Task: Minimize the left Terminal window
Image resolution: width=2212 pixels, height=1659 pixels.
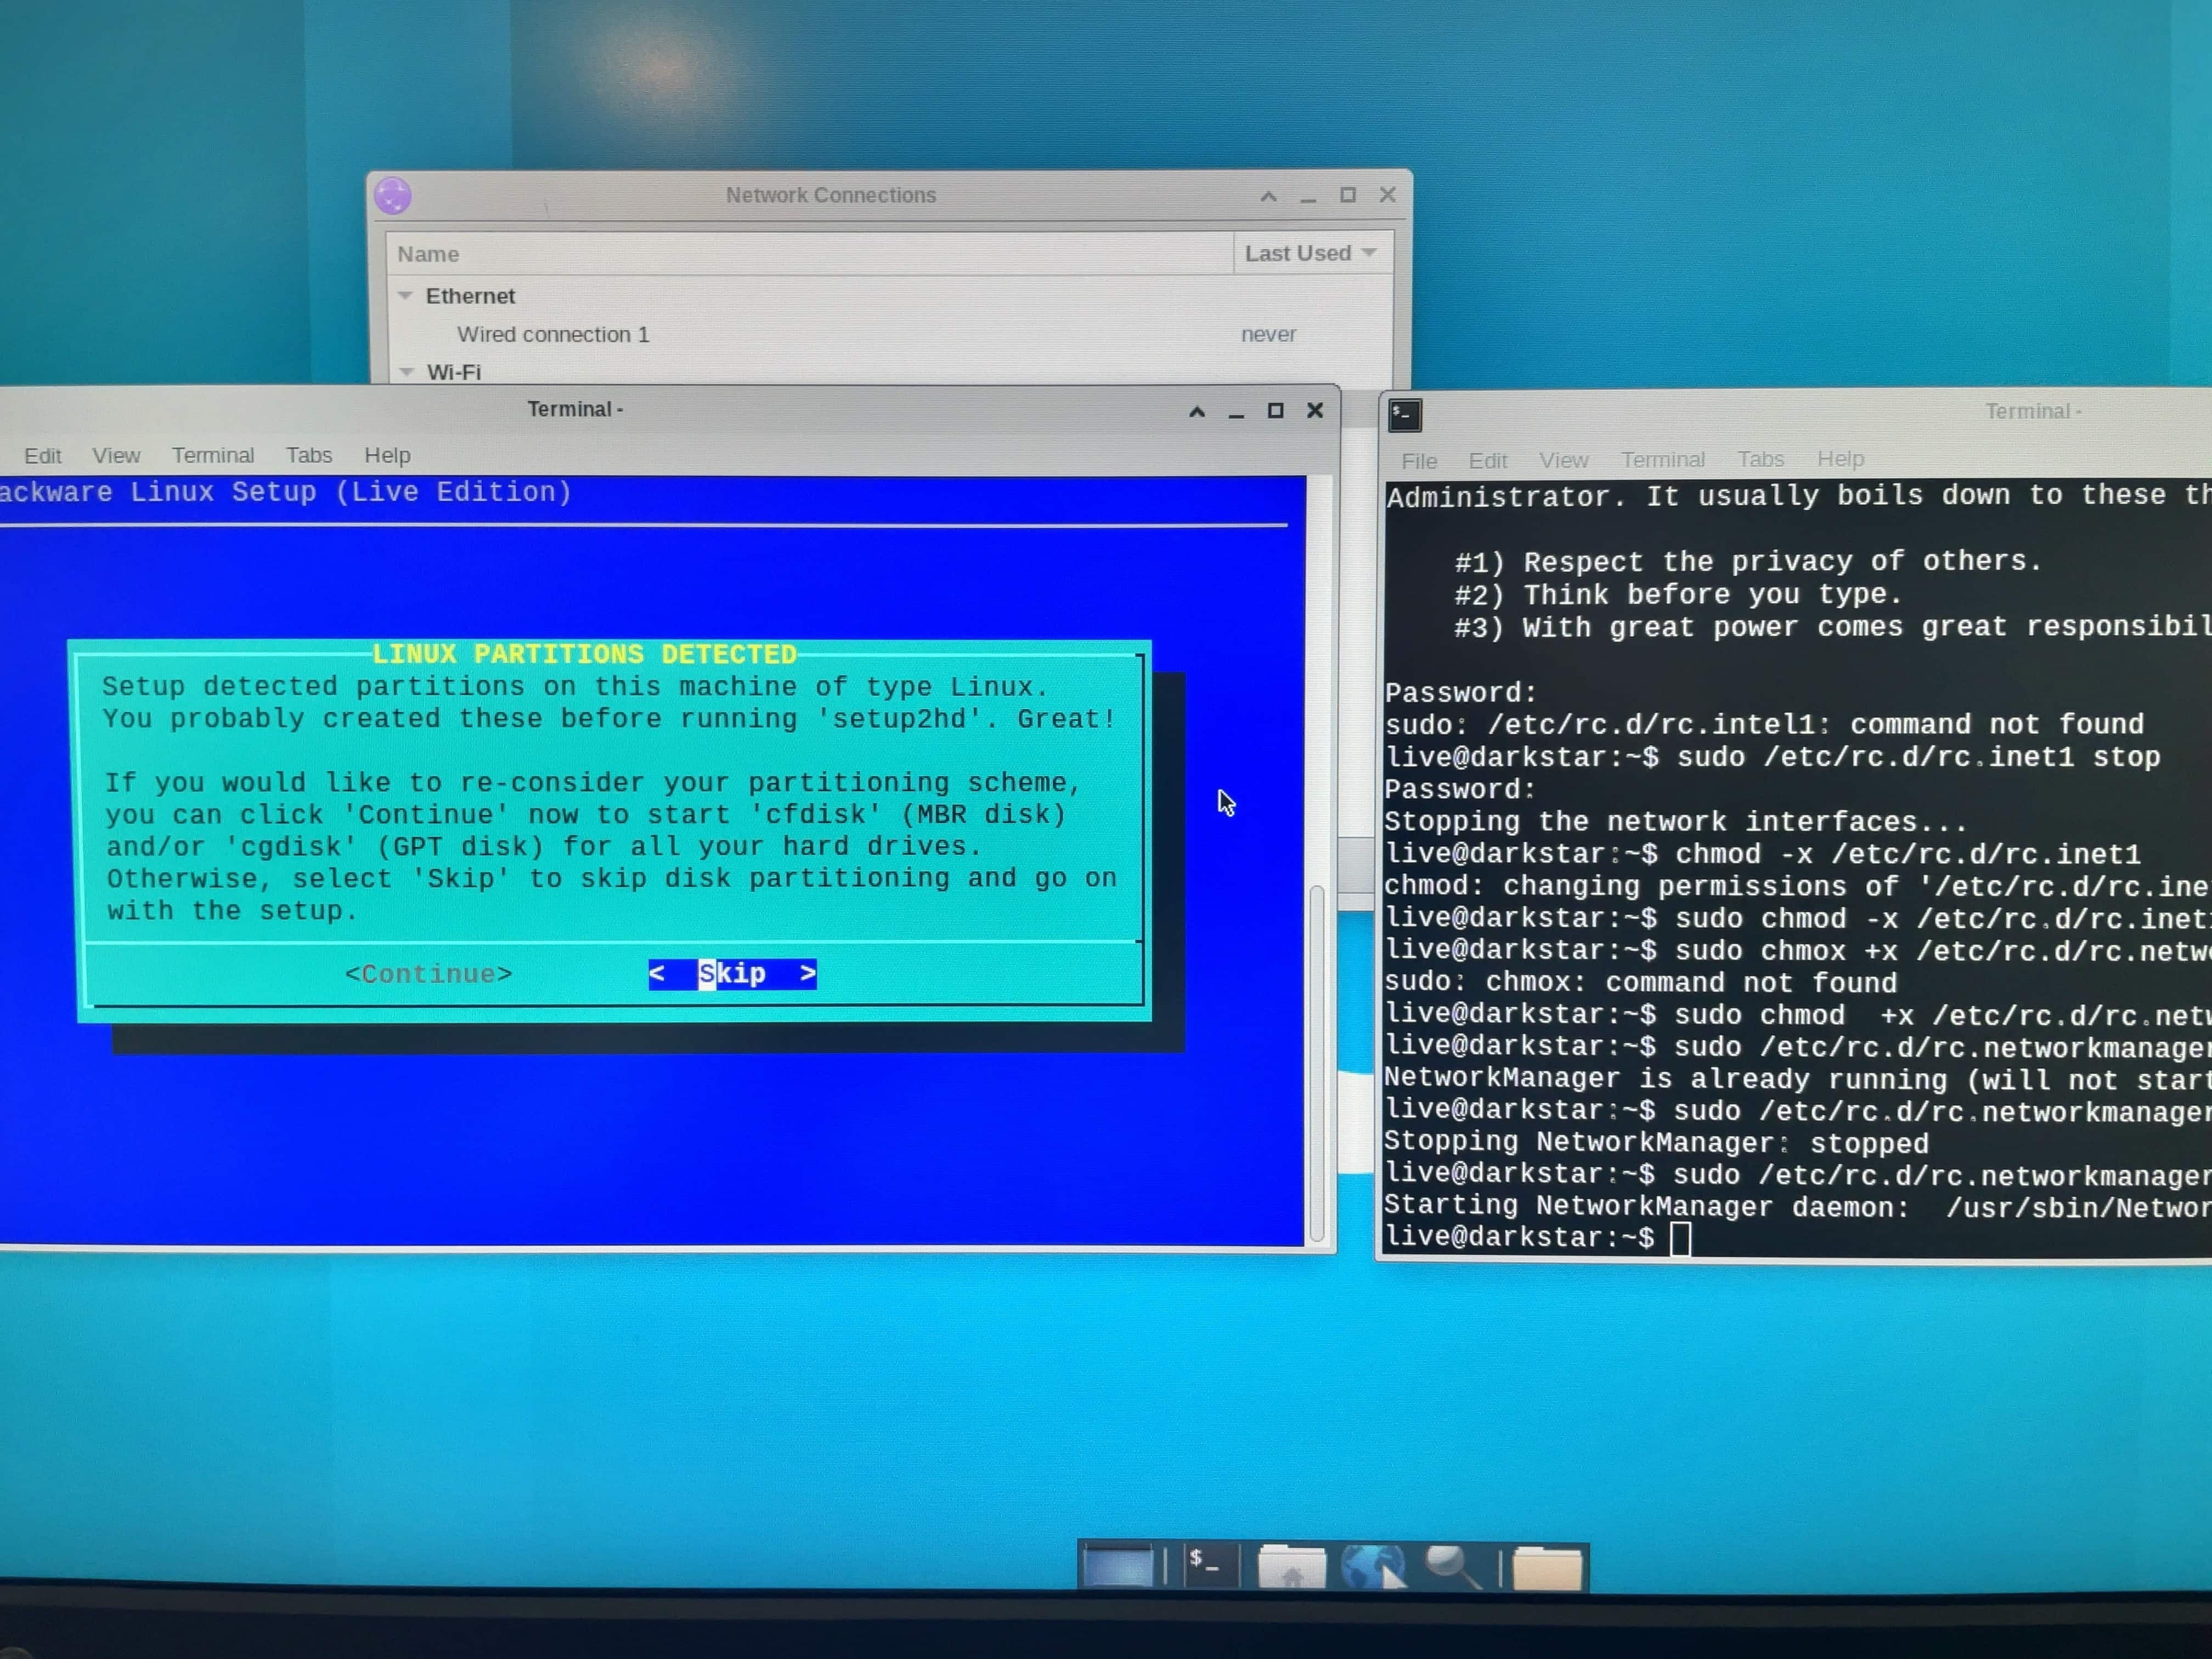Action: click(1236, 413)
